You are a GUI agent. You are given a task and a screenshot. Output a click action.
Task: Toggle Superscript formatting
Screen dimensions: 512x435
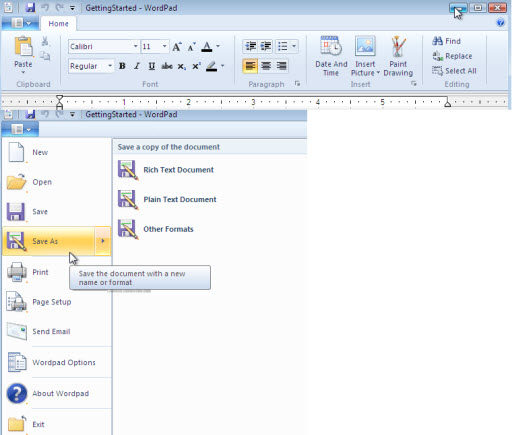pyautogui.click(x=196, y=66)
